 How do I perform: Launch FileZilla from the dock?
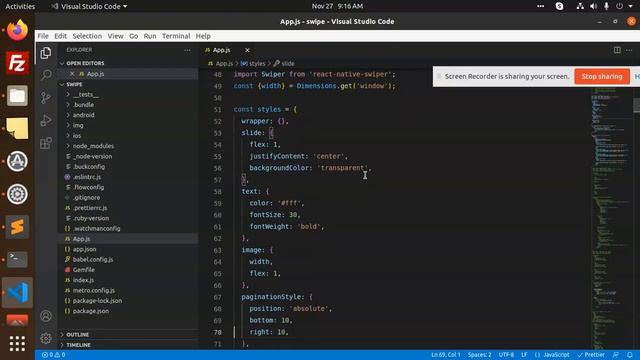[x=17, y=63]
